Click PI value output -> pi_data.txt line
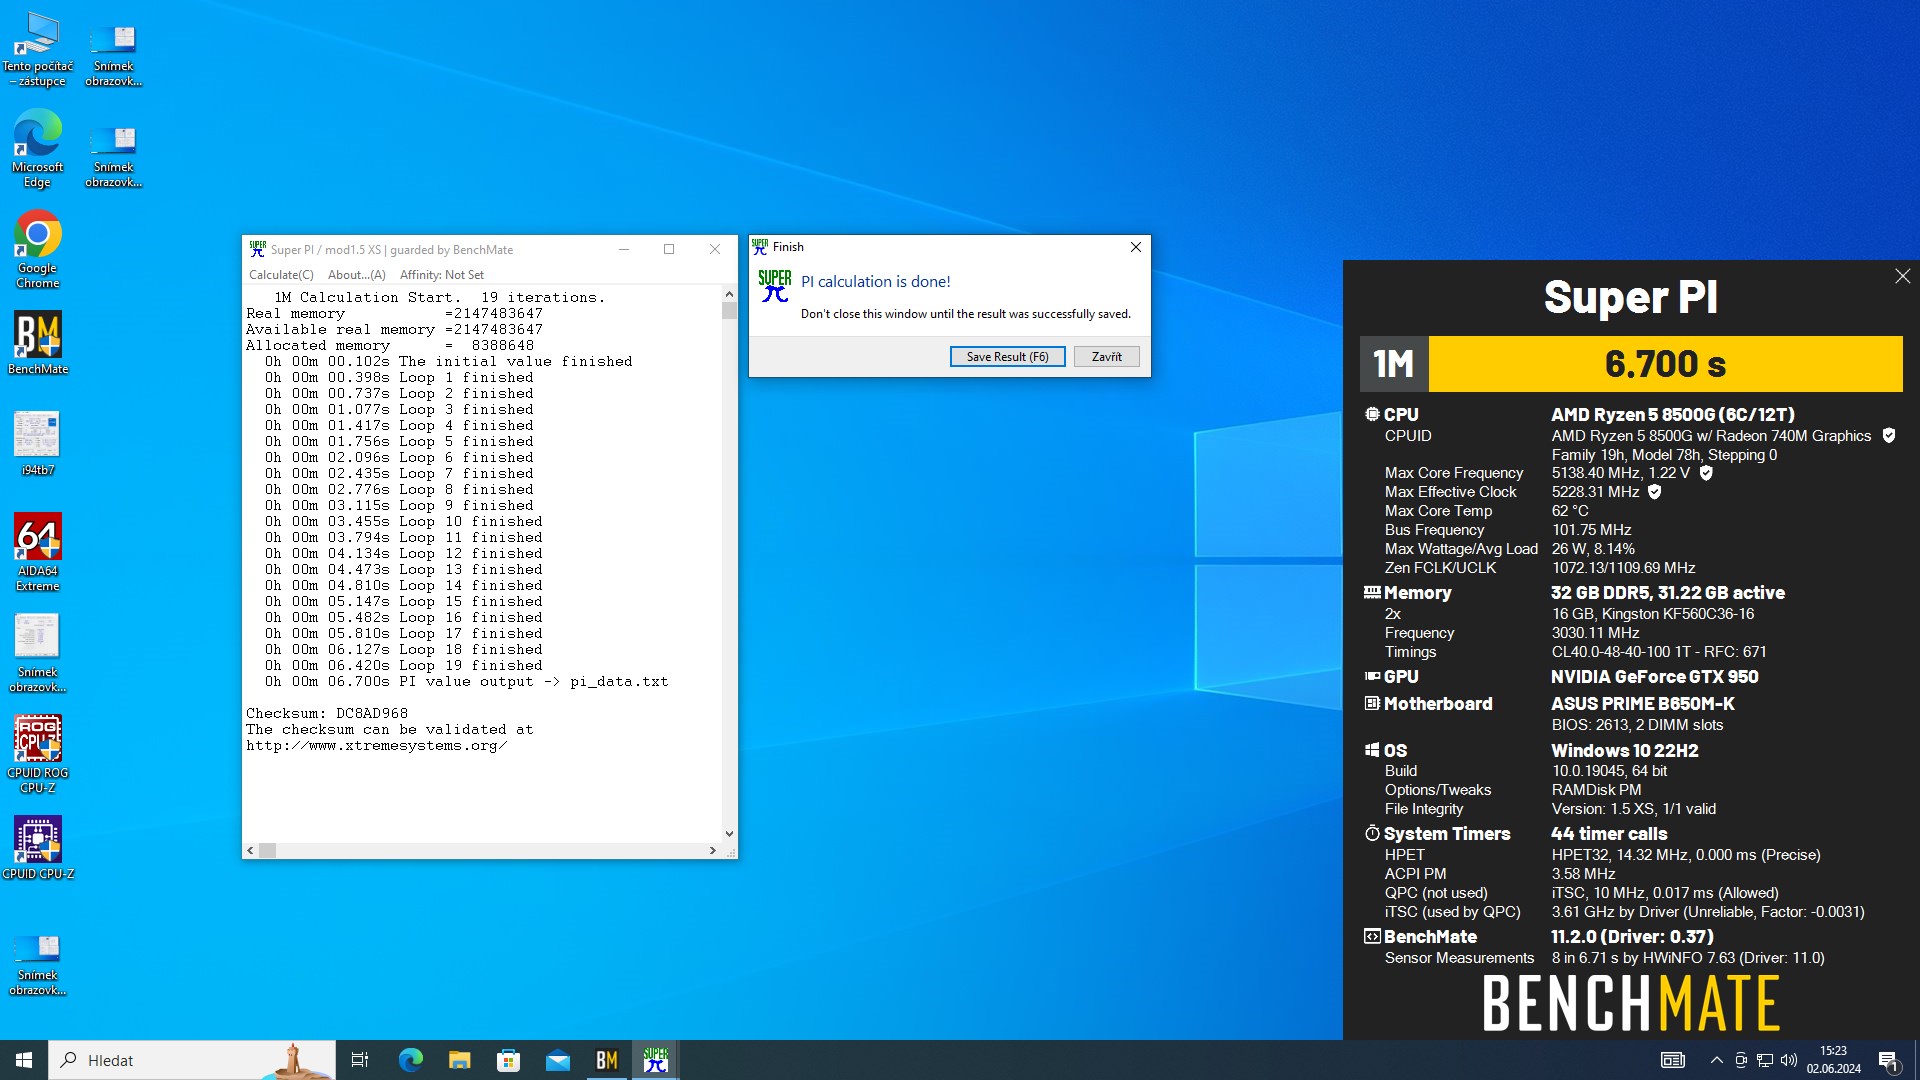The width and height of the screenshot is (1920, 1080). 466,682
